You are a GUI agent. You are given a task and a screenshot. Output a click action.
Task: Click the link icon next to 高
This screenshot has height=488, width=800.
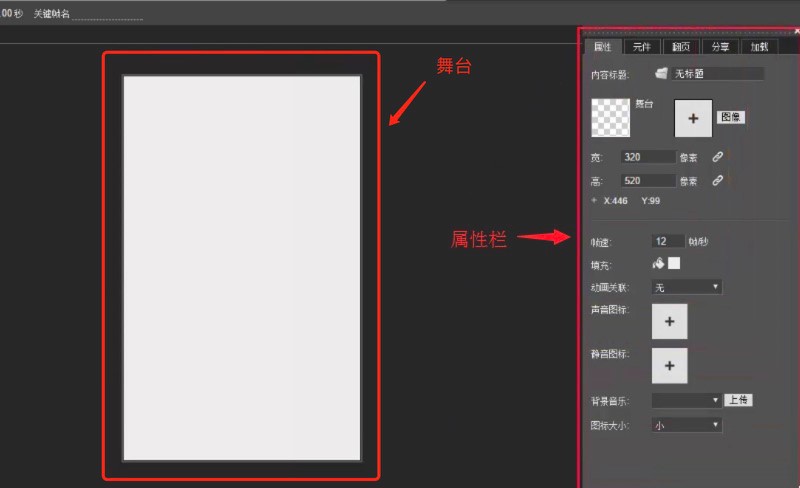[717, 181]
